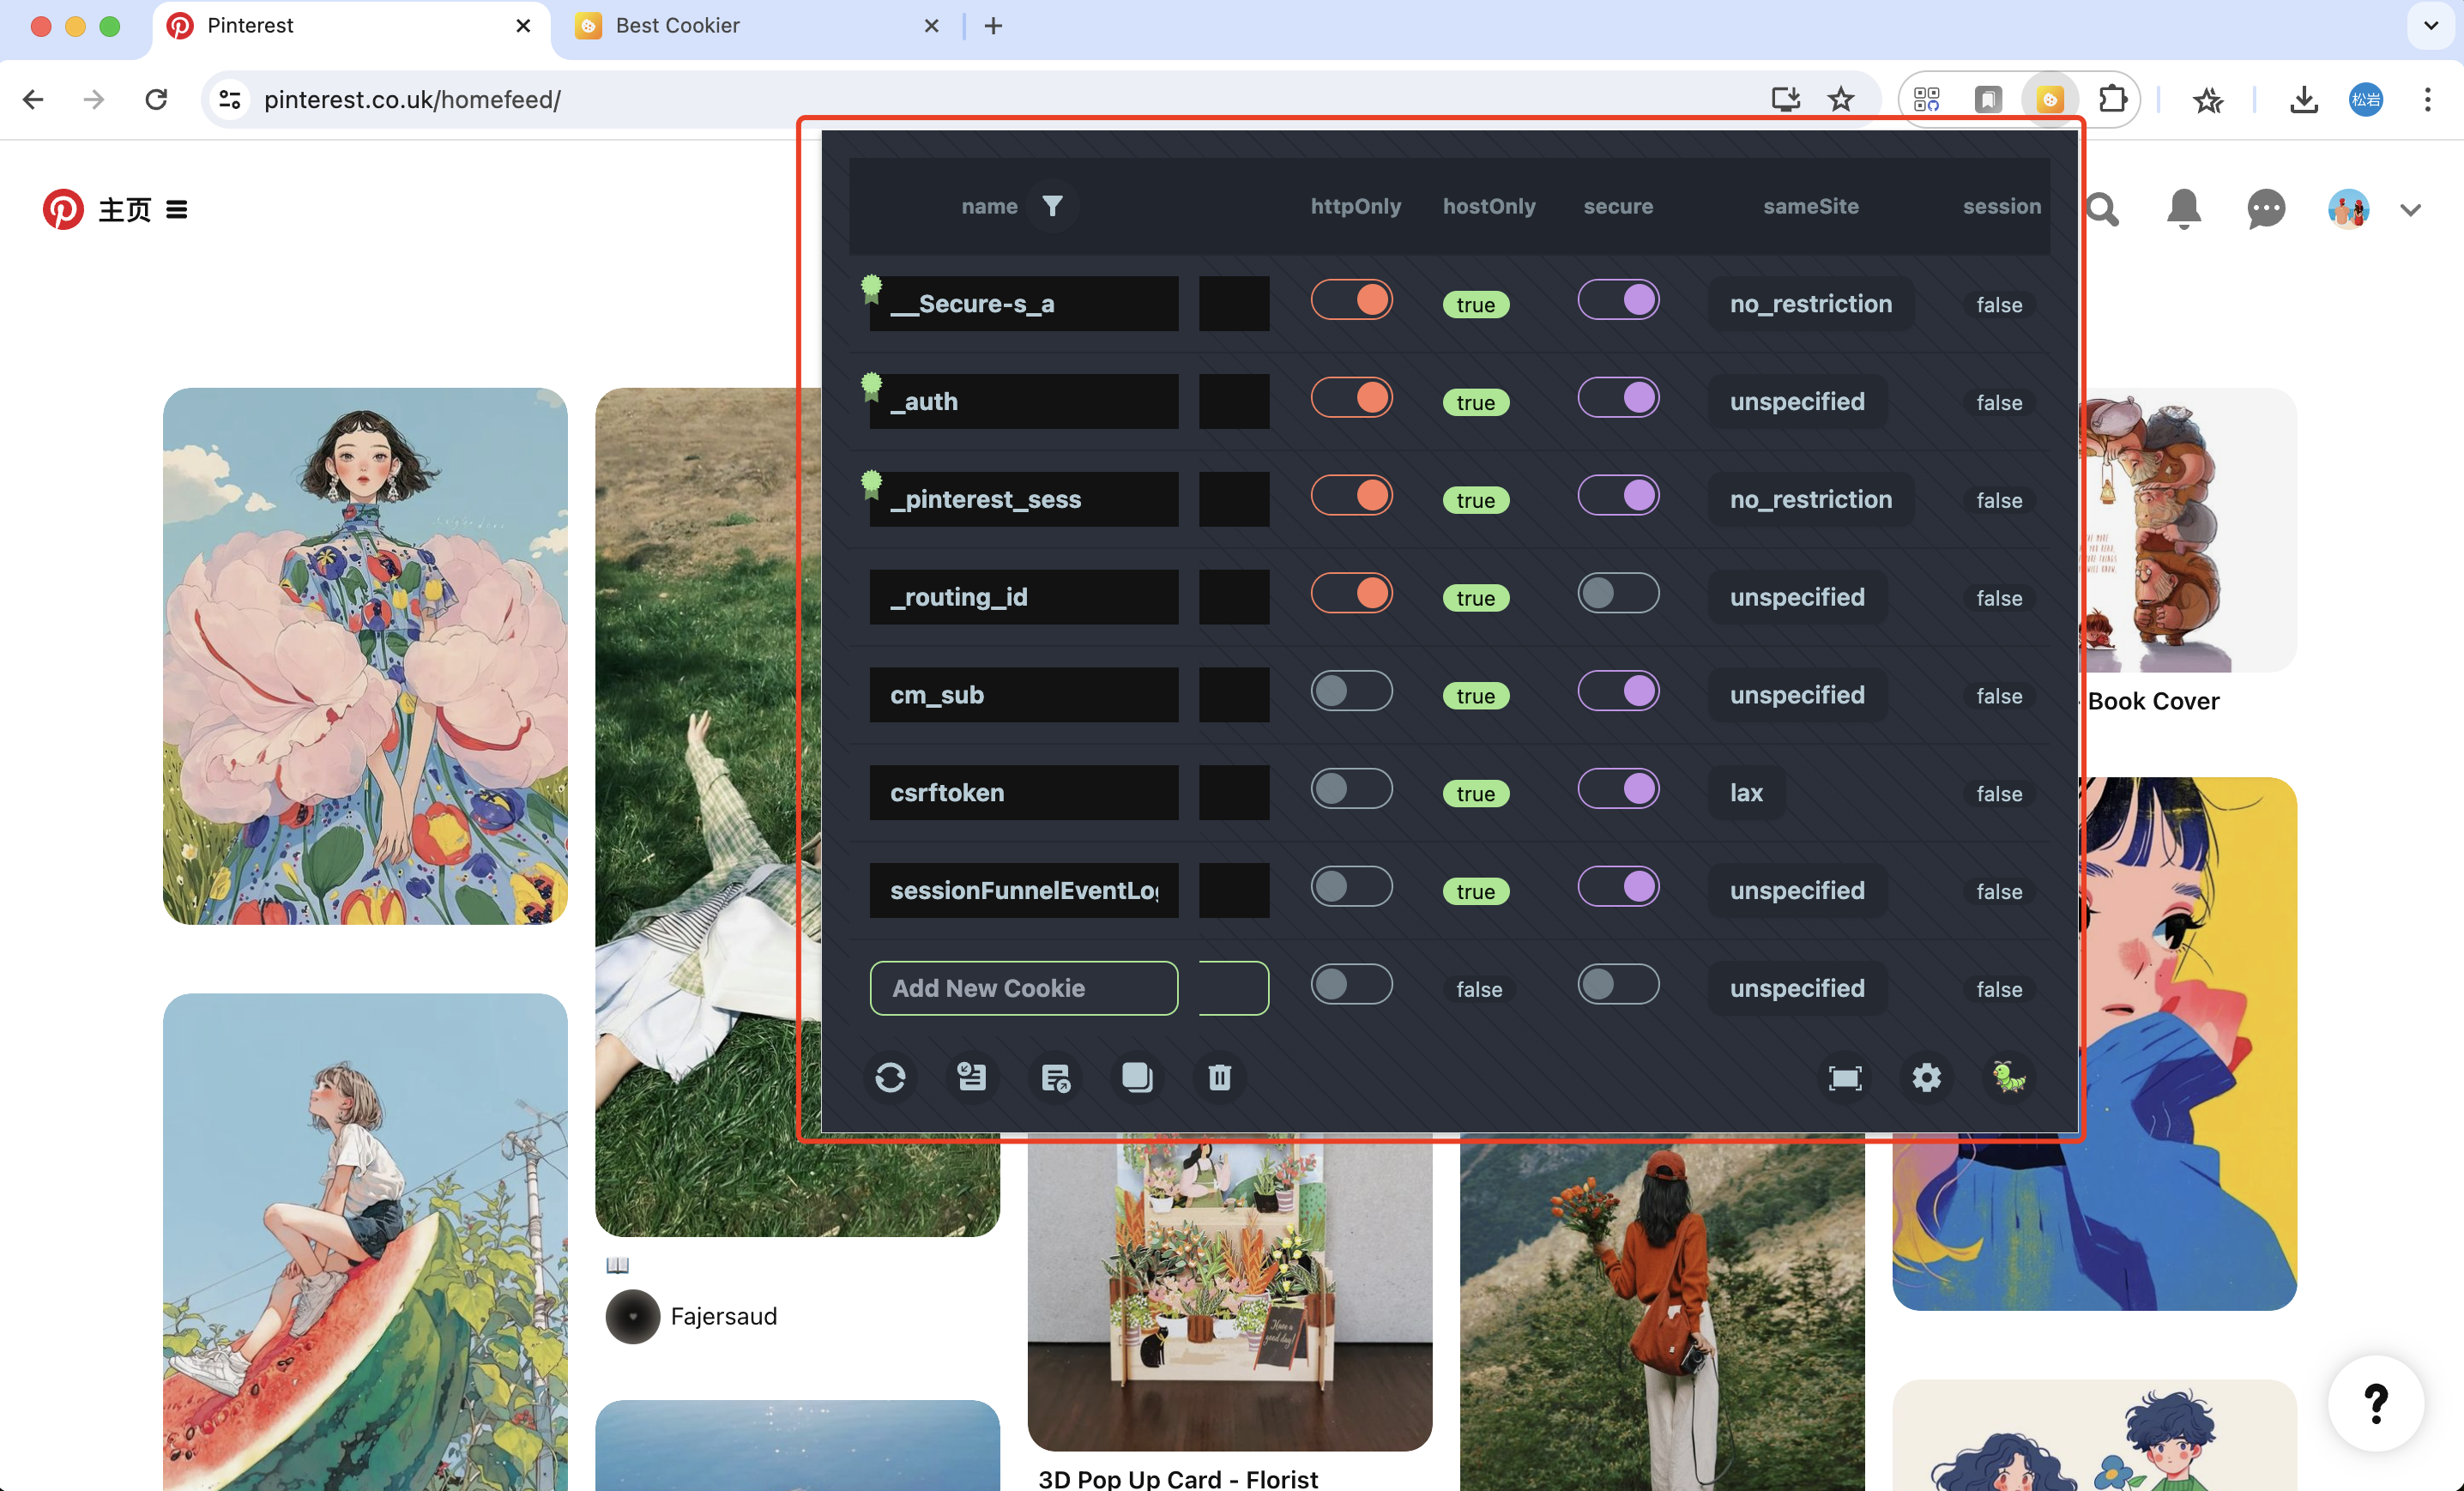Open Best Cookier settings via the gear icon
Image resolution: width=2464 pixels, height=1491 pixels.
pyautogui.click(x=1926, y=1077)
